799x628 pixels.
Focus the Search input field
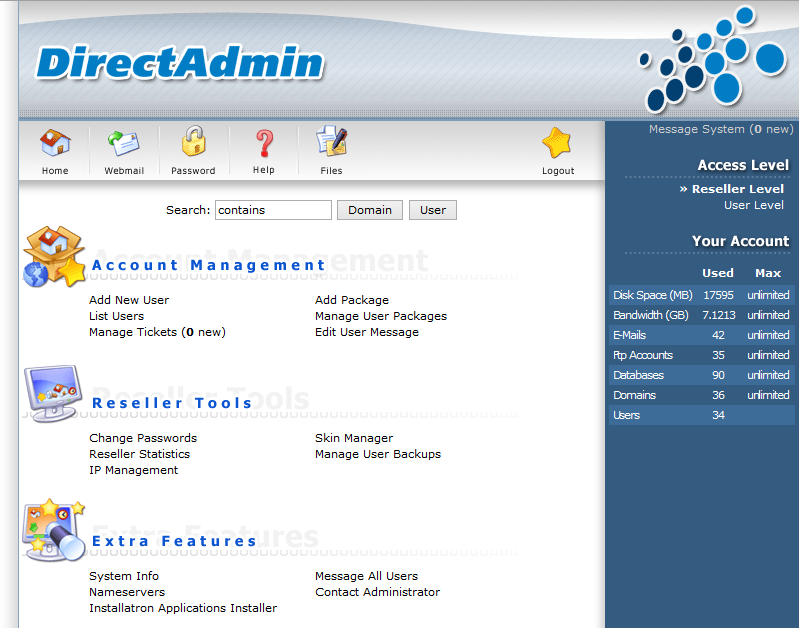(273, 210)
